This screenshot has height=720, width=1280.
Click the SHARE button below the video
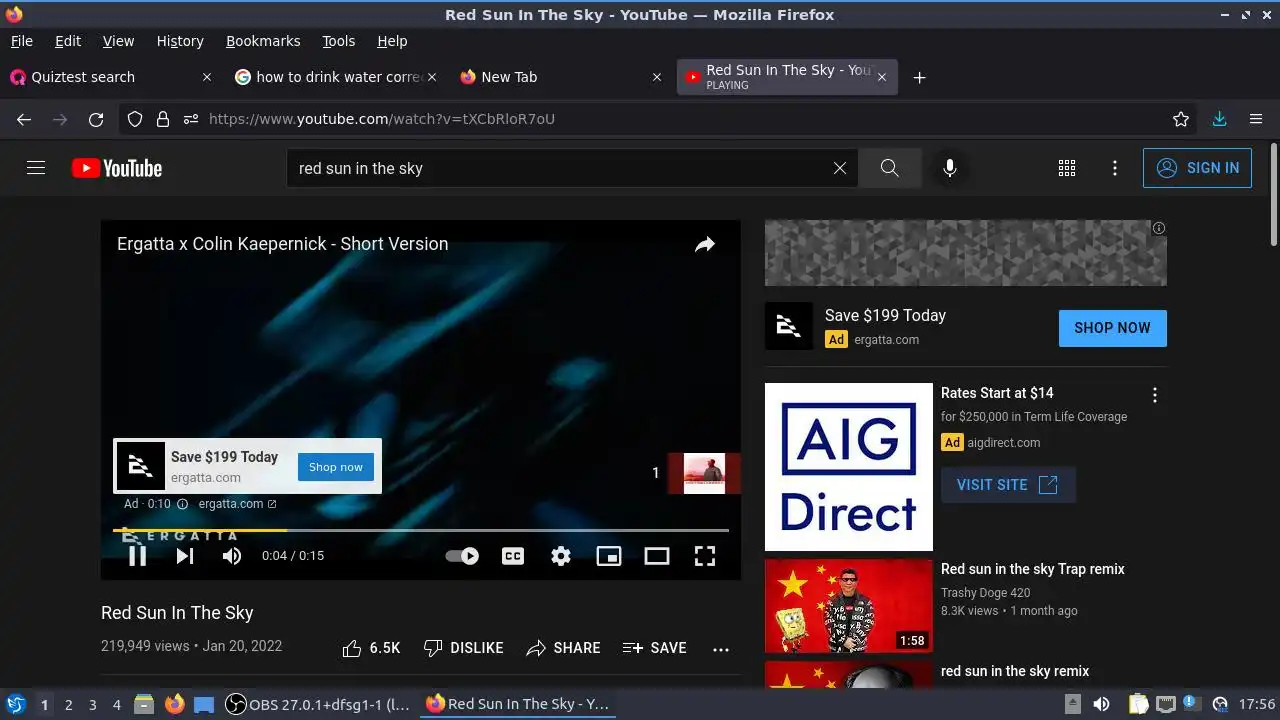pos(563,648)
